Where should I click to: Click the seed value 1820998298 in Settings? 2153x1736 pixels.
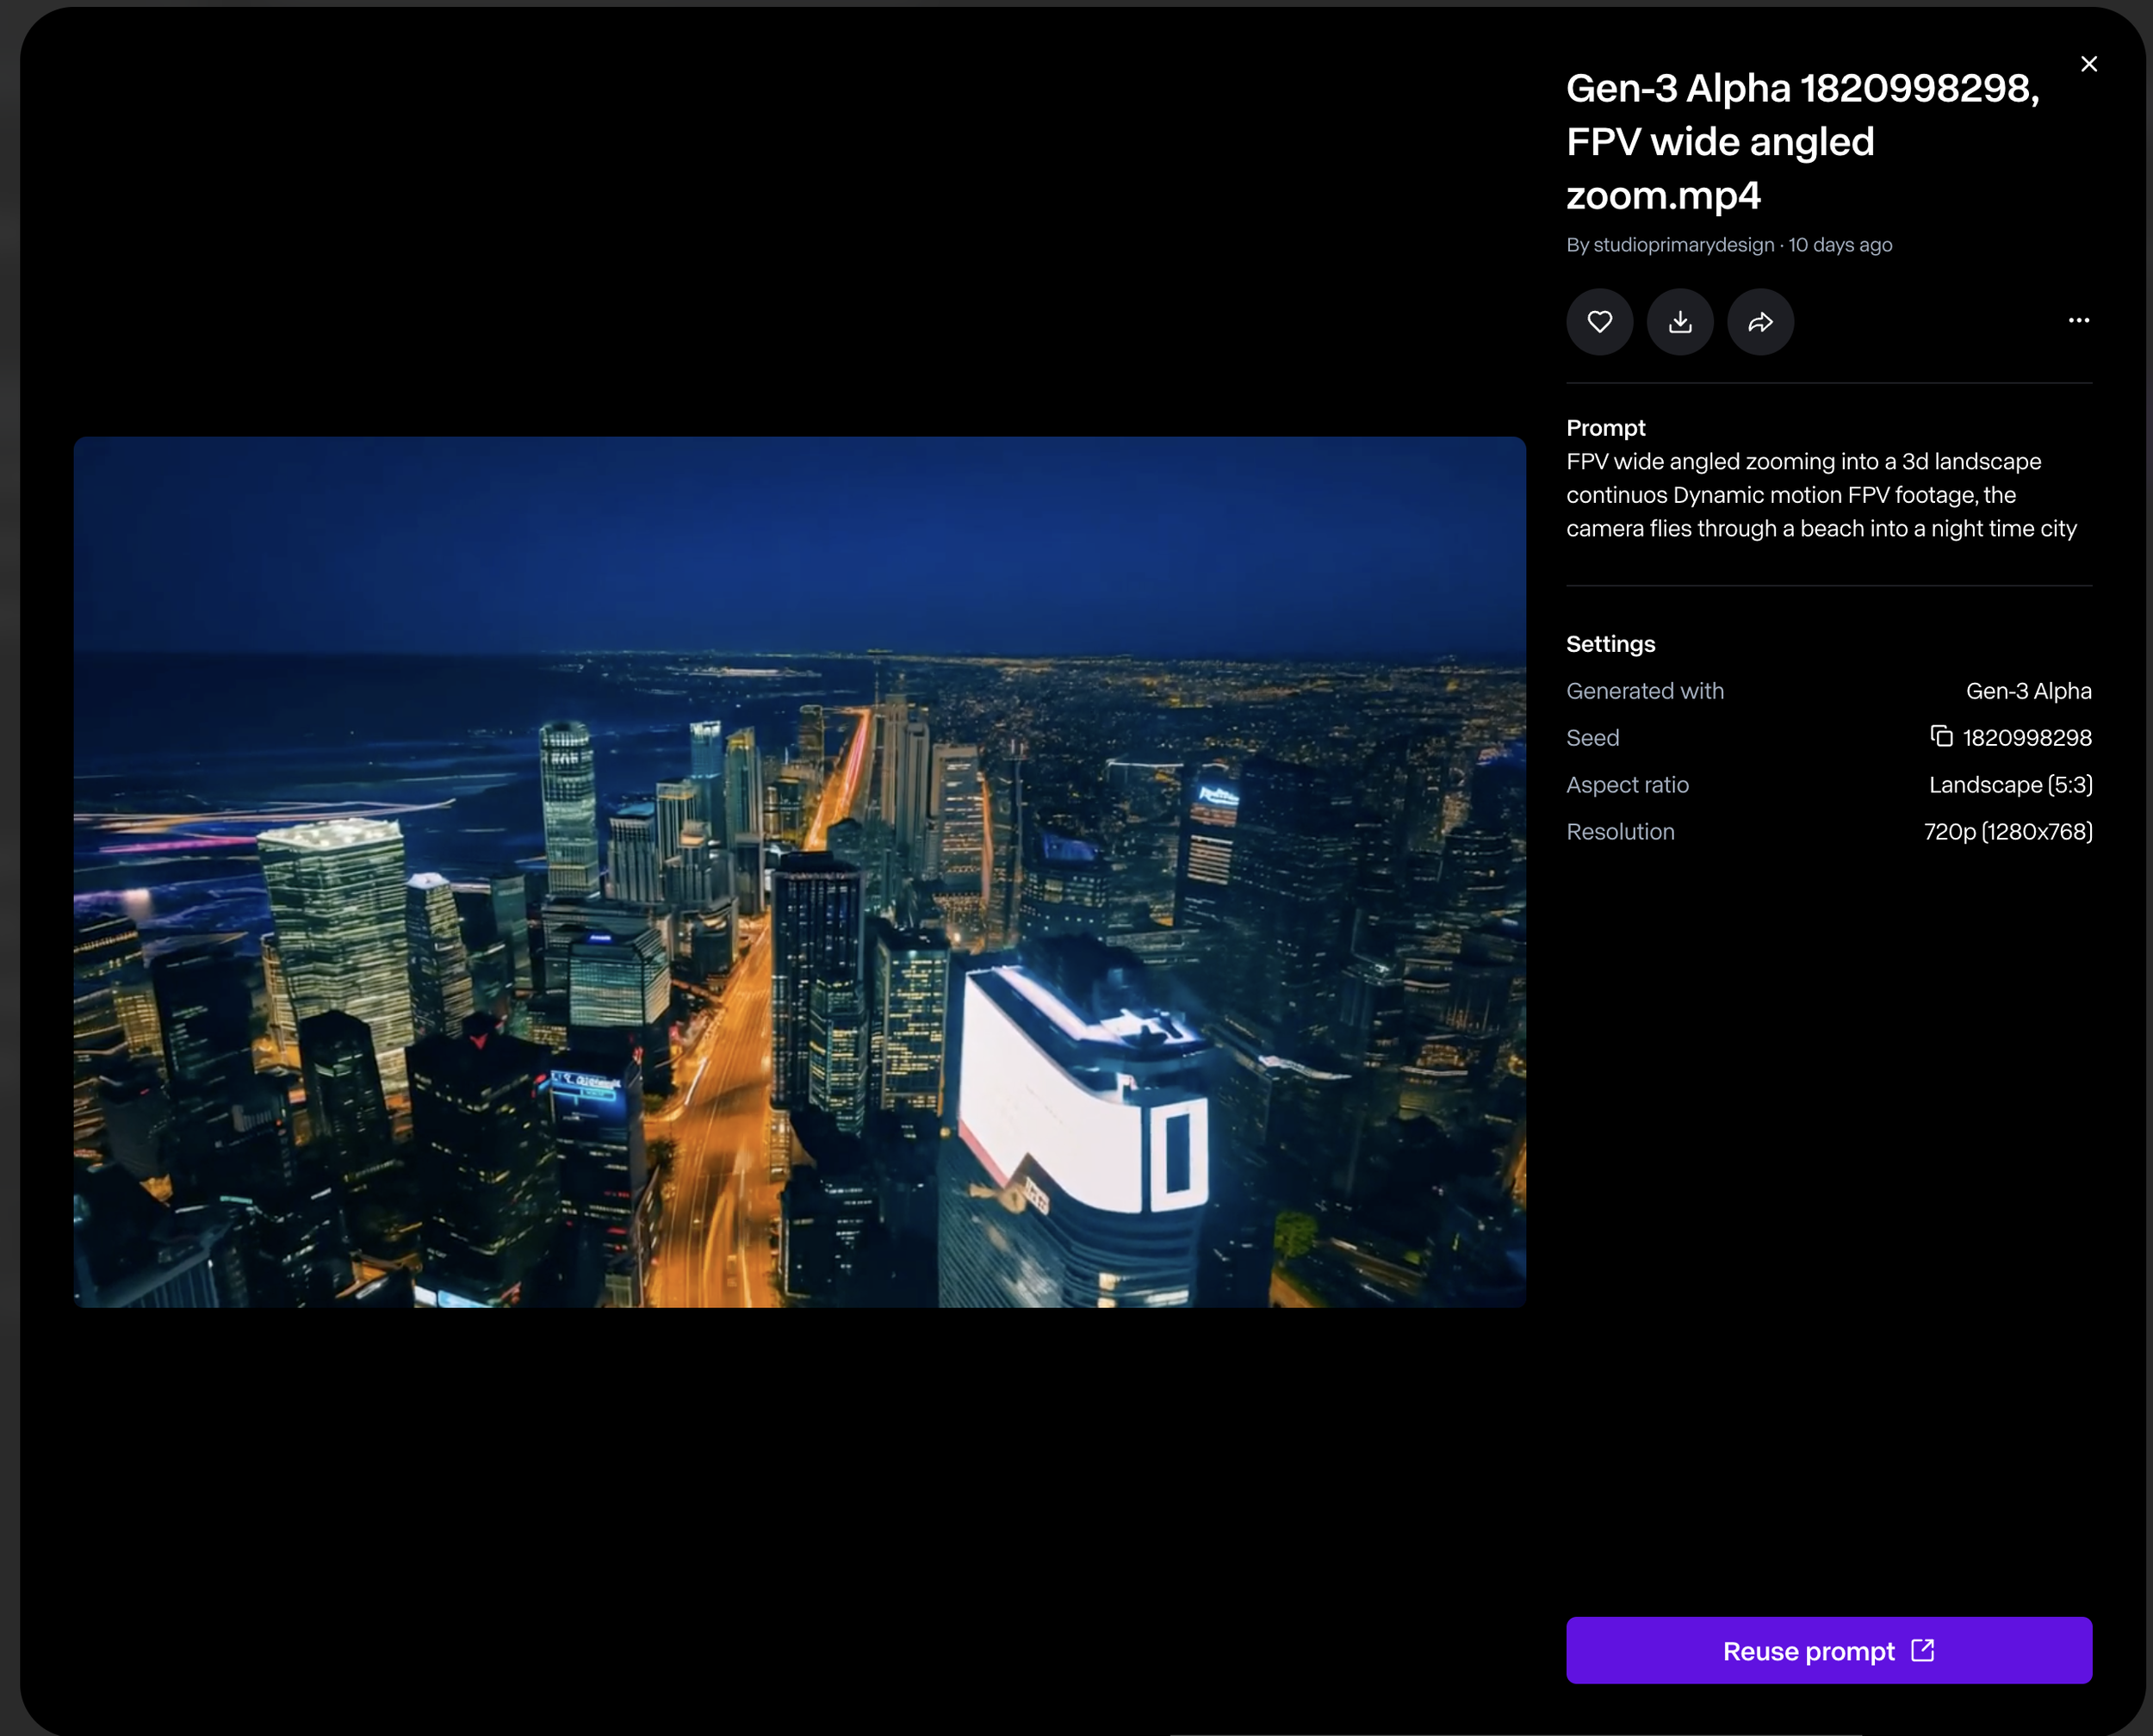point(2026,738)
